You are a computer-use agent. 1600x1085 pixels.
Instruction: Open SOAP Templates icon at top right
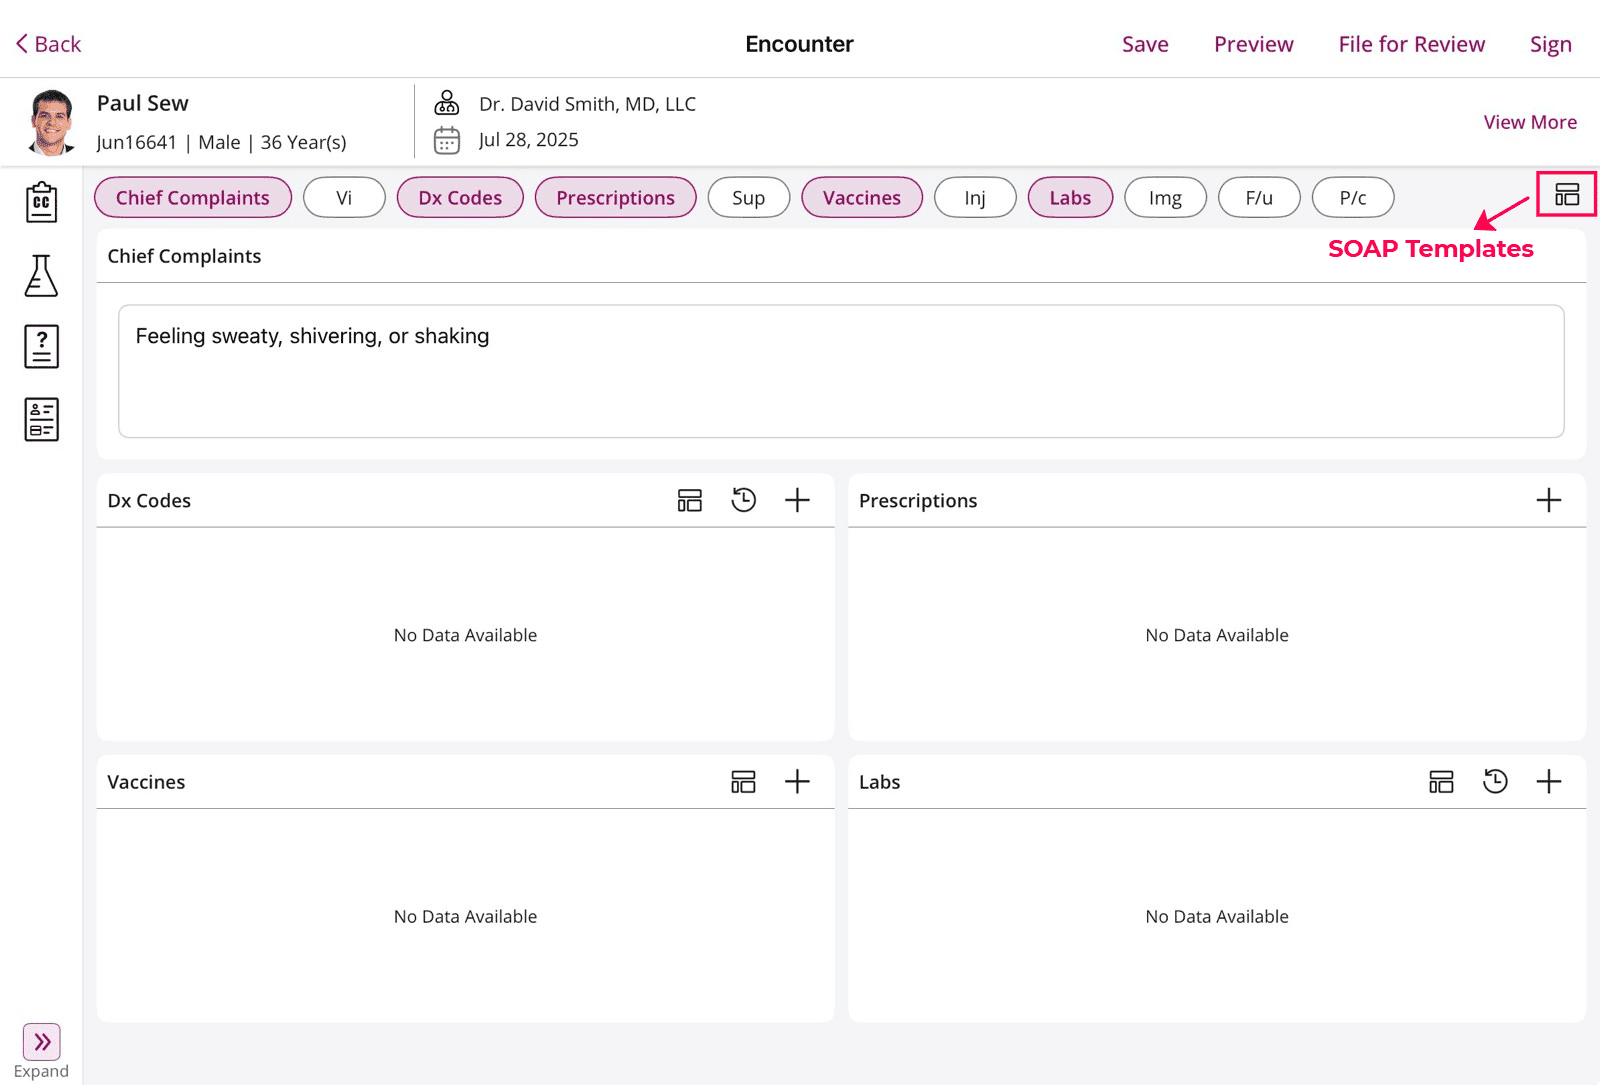click(x=1566, y=194)
